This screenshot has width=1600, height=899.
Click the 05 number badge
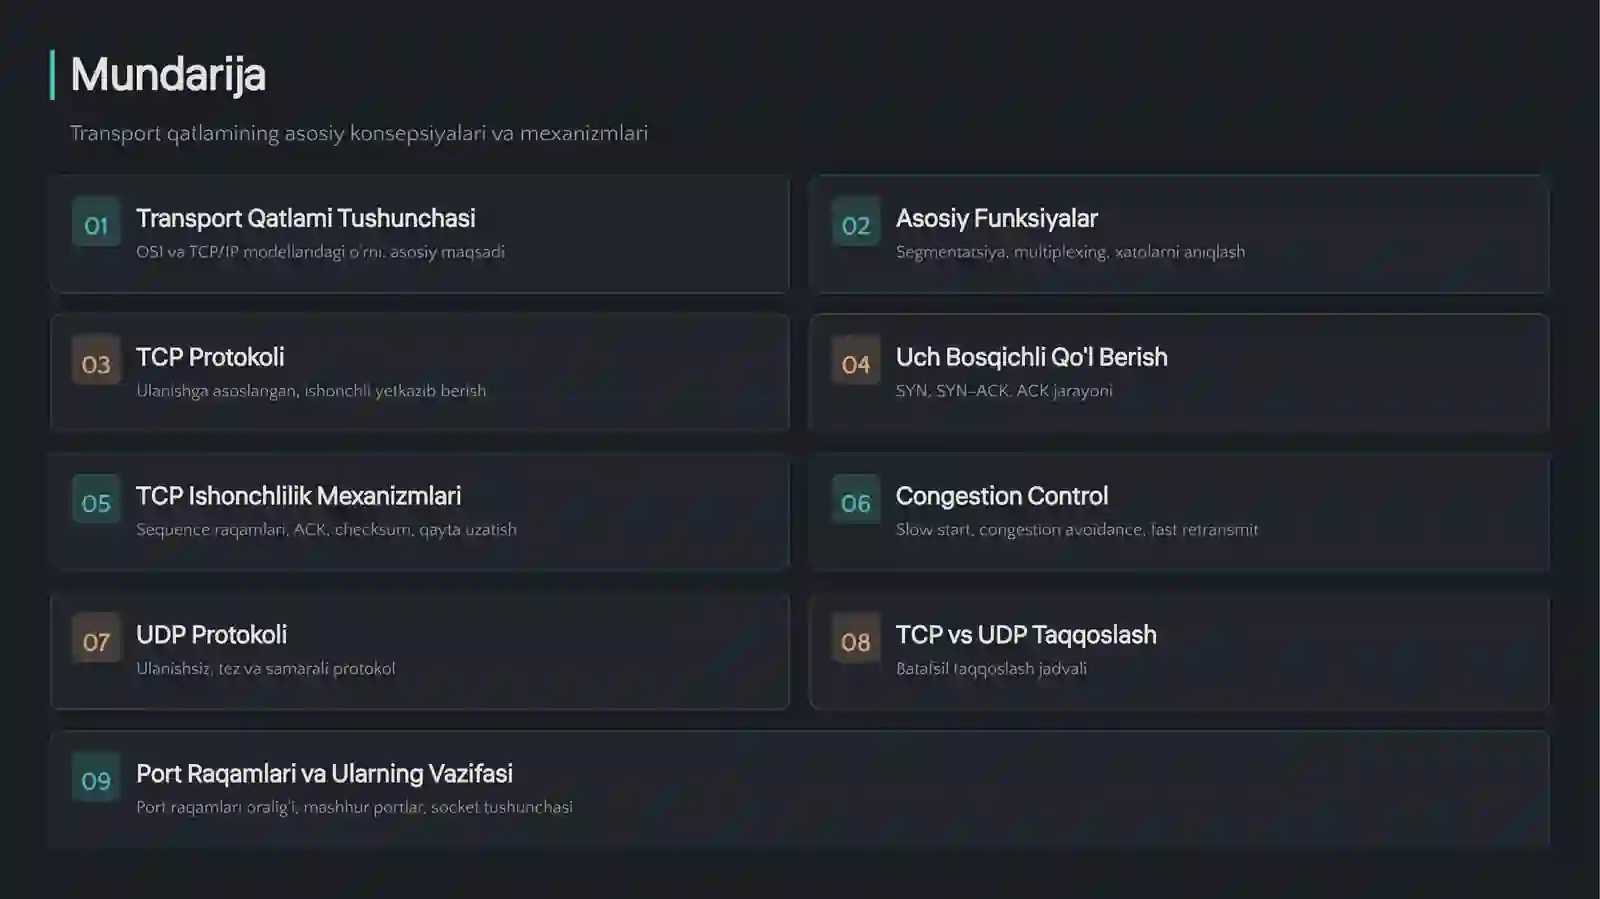pyautogui.click(x=96, y=500)
